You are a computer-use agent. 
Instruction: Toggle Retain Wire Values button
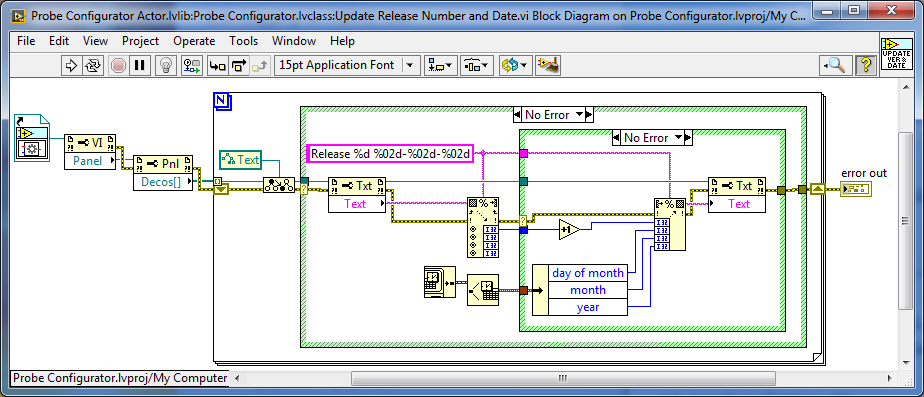pos(192,65)
